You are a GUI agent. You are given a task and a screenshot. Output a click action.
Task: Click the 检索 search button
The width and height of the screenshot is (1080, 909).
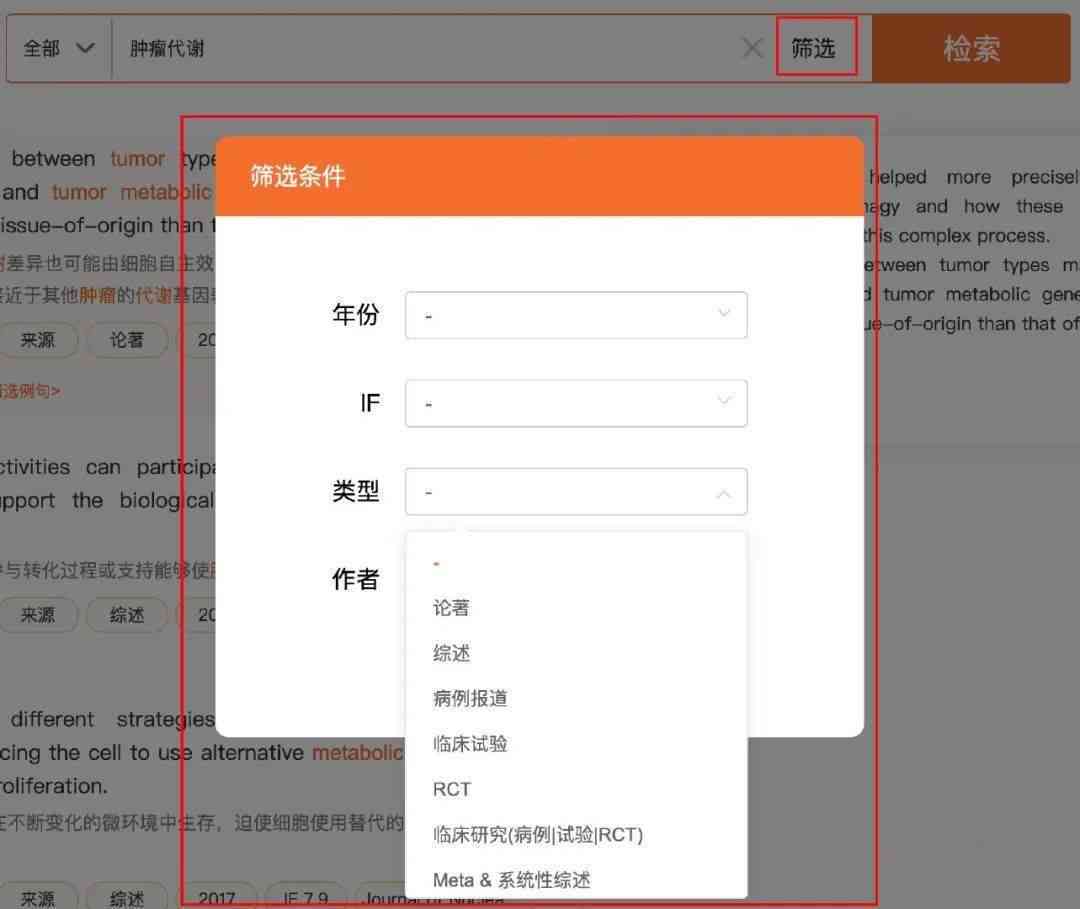coord(971,49)
